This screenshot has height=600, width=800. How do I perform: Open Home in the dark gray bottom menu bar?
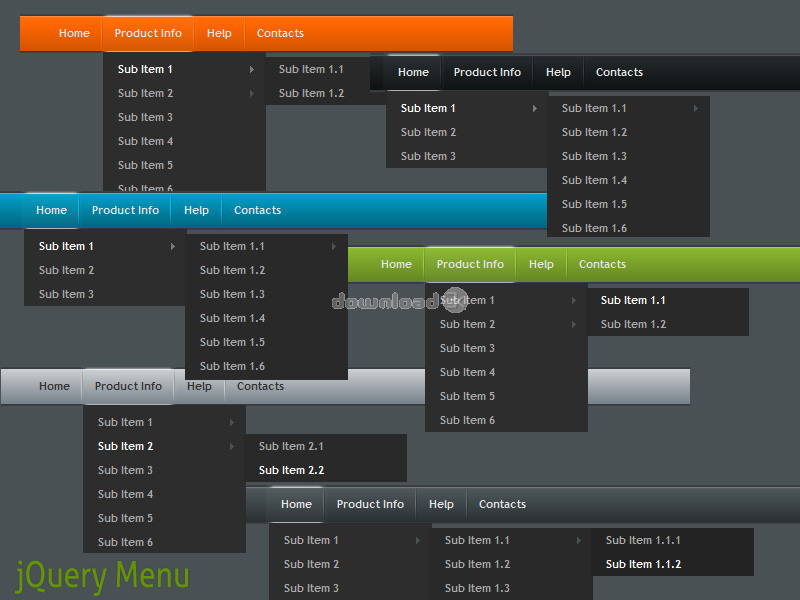tap(296, 504)
